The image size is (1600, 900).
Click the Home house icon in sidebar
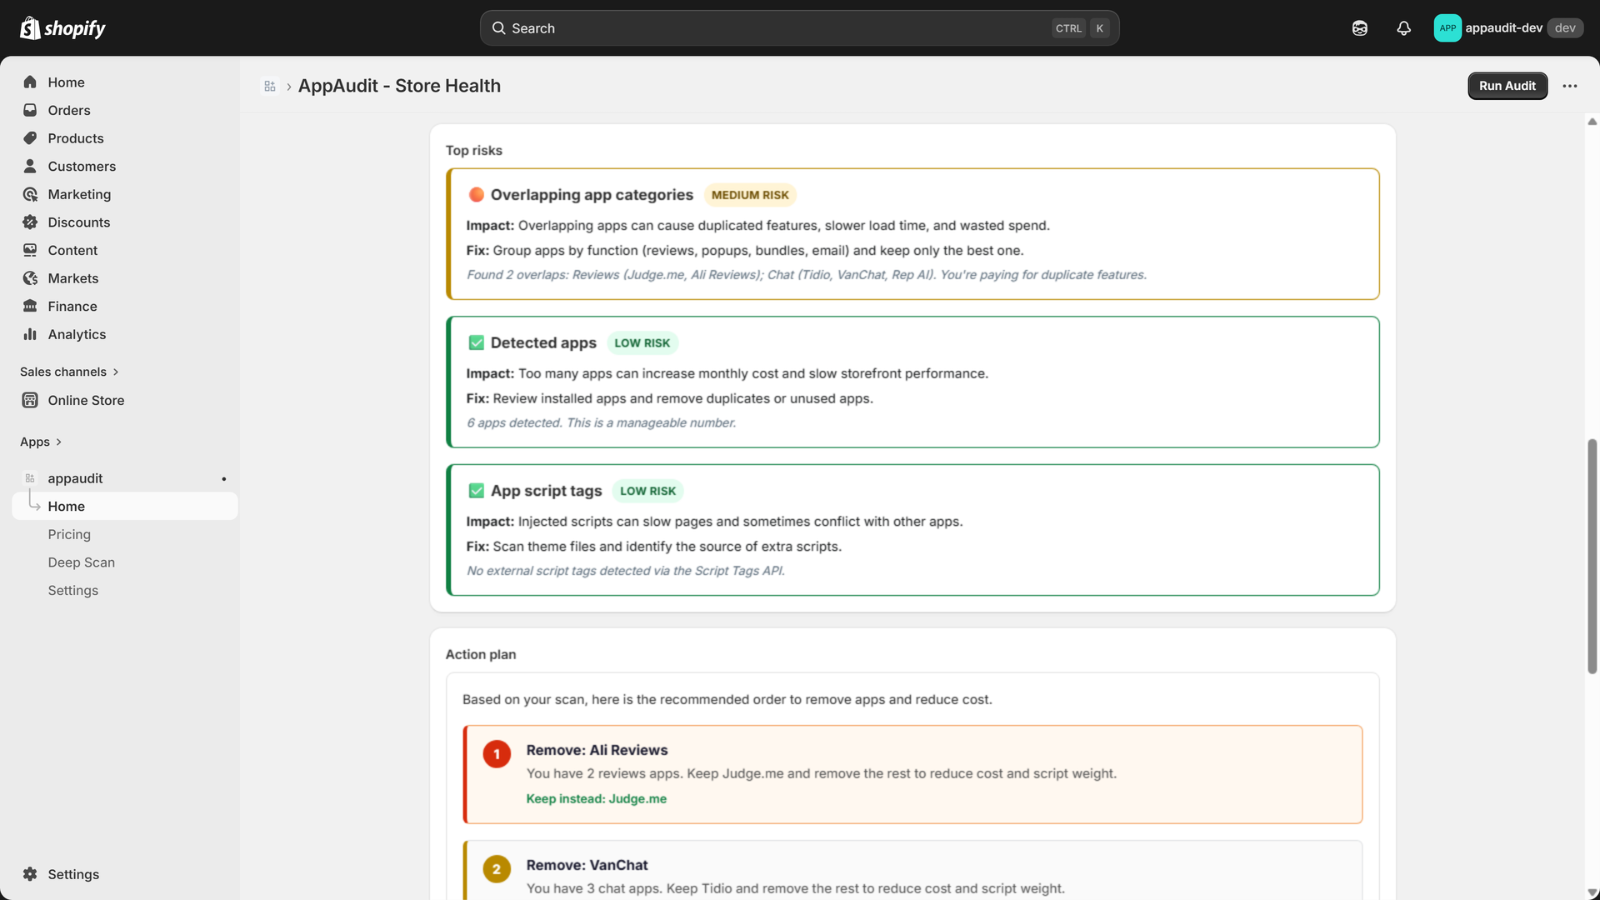30,82
